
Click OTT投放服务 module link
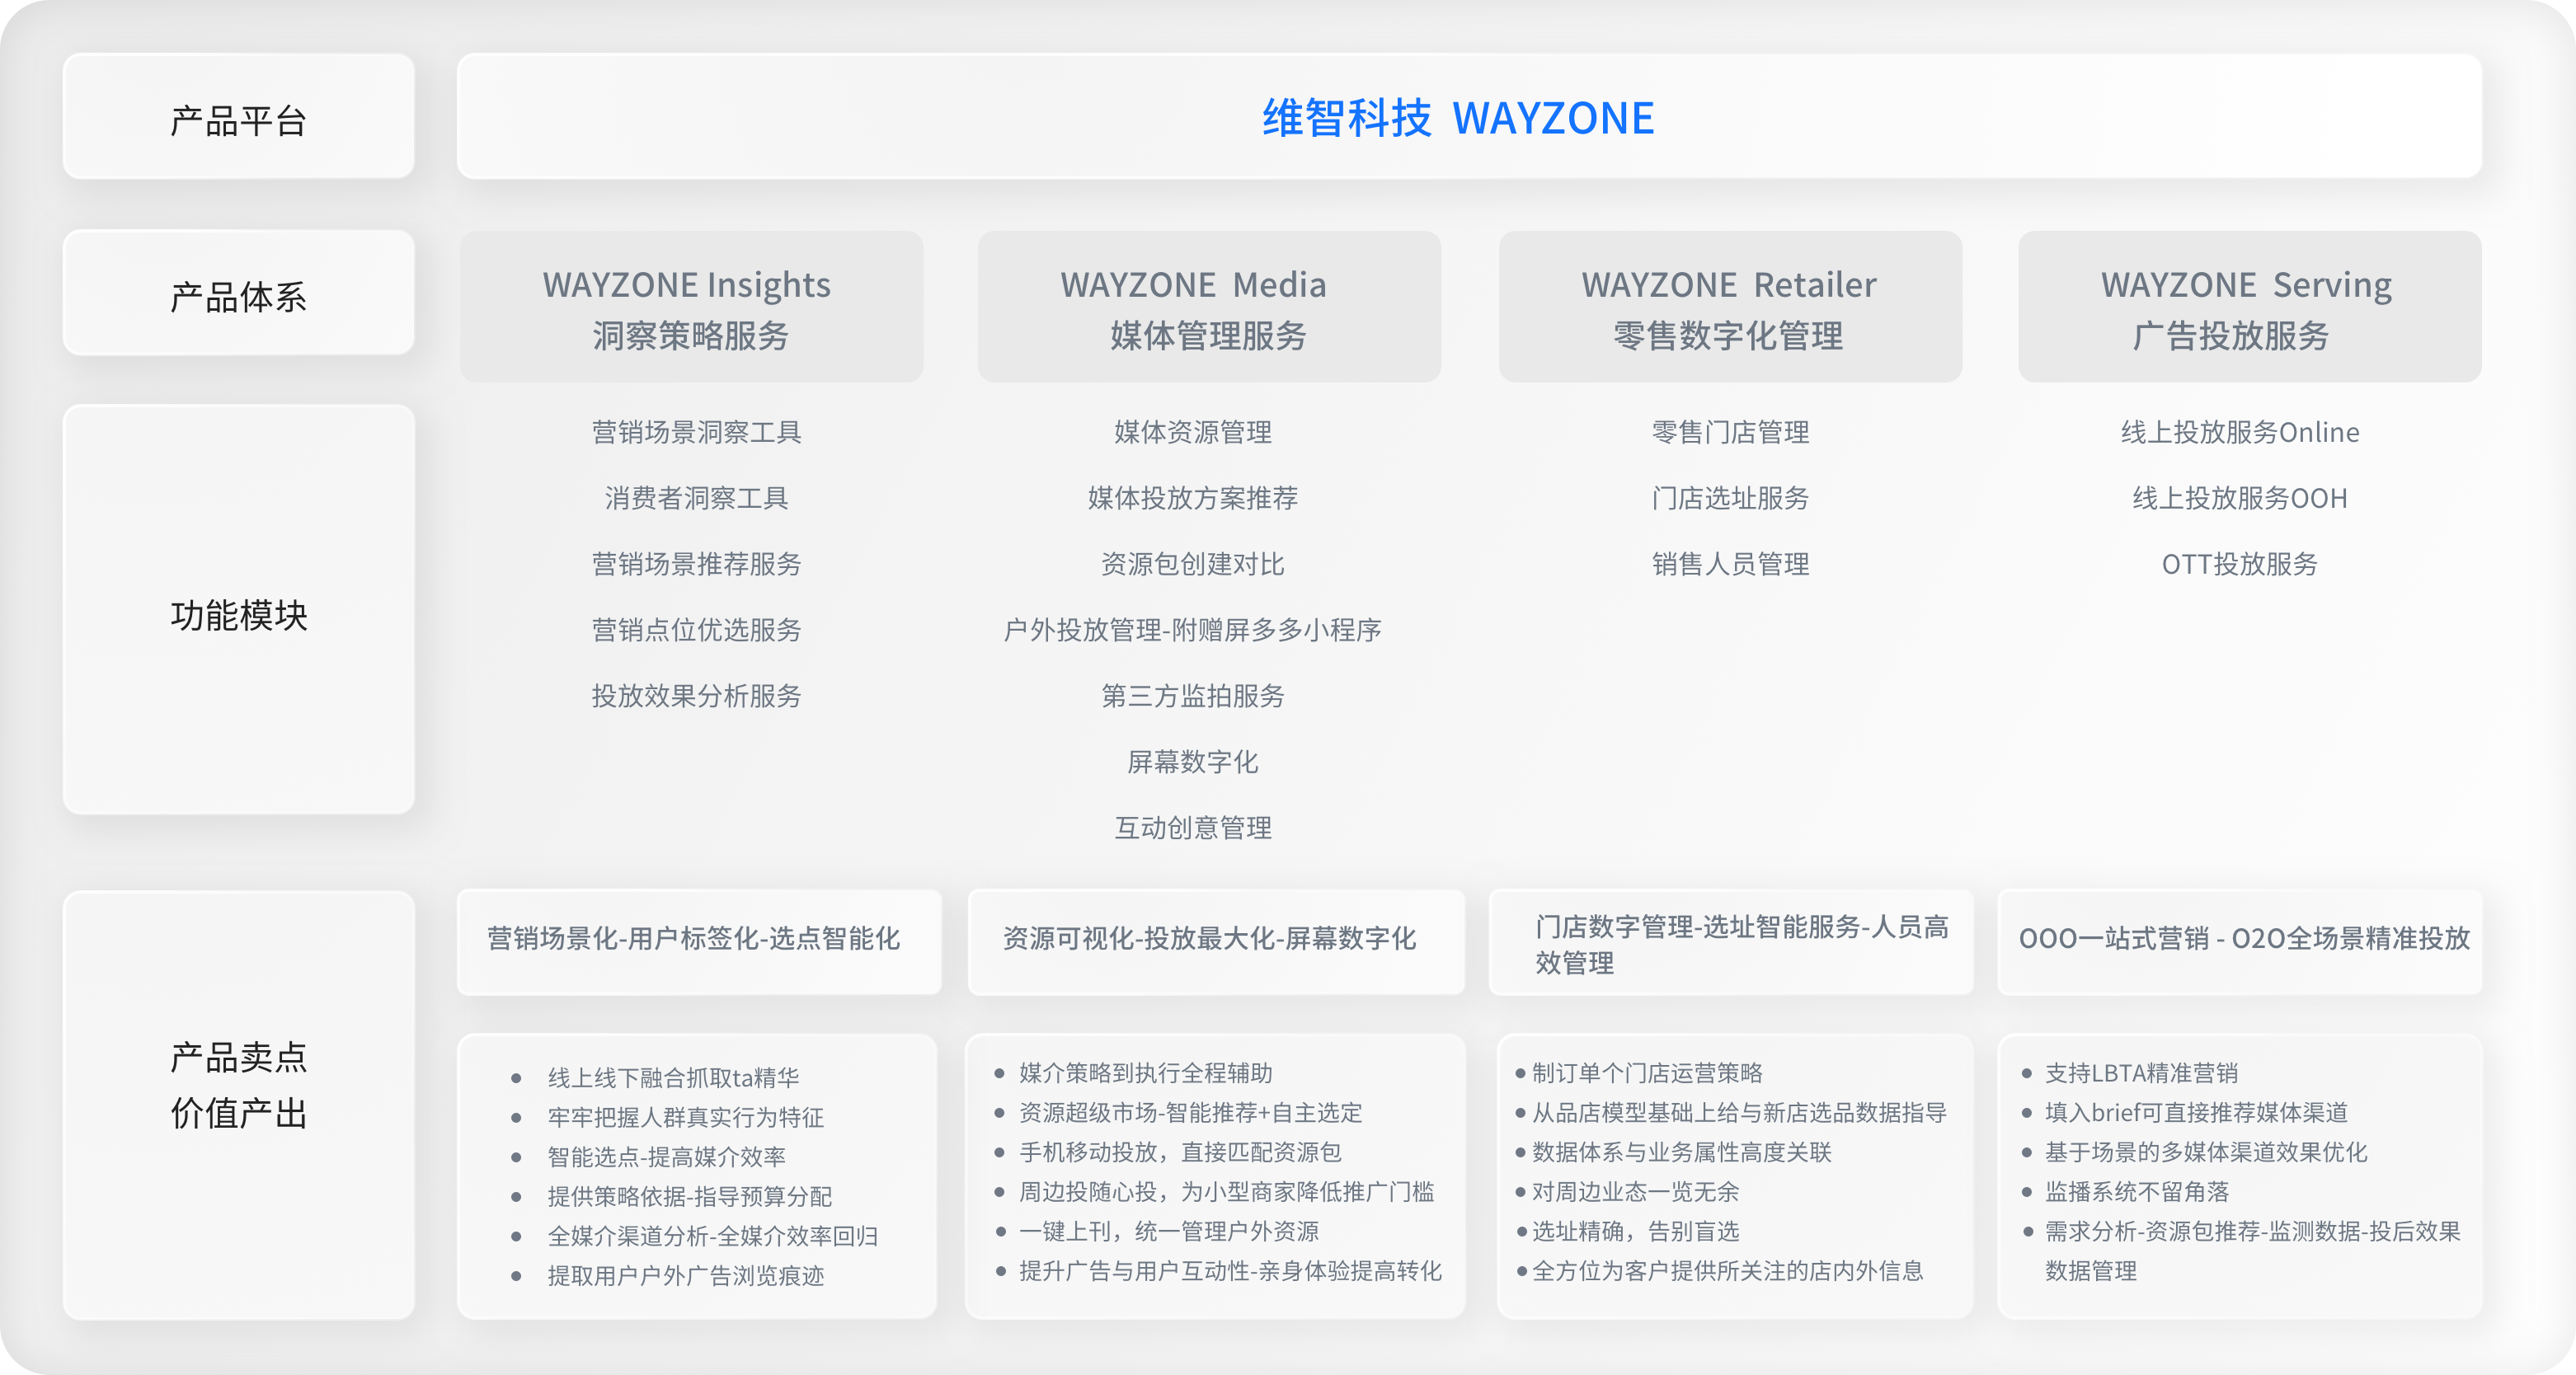(x=2239, y=564)
